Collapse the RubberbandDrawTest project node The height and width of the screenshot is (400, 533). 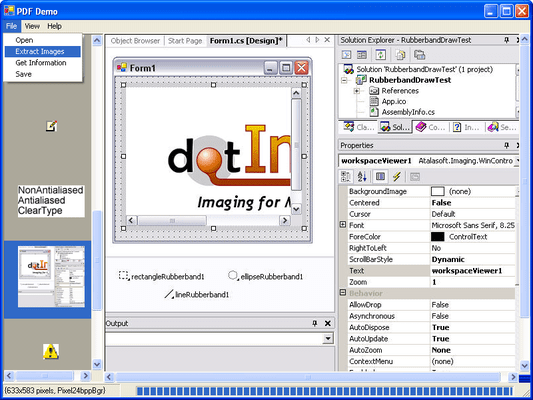pyautogui.click(x=344, y=81)
